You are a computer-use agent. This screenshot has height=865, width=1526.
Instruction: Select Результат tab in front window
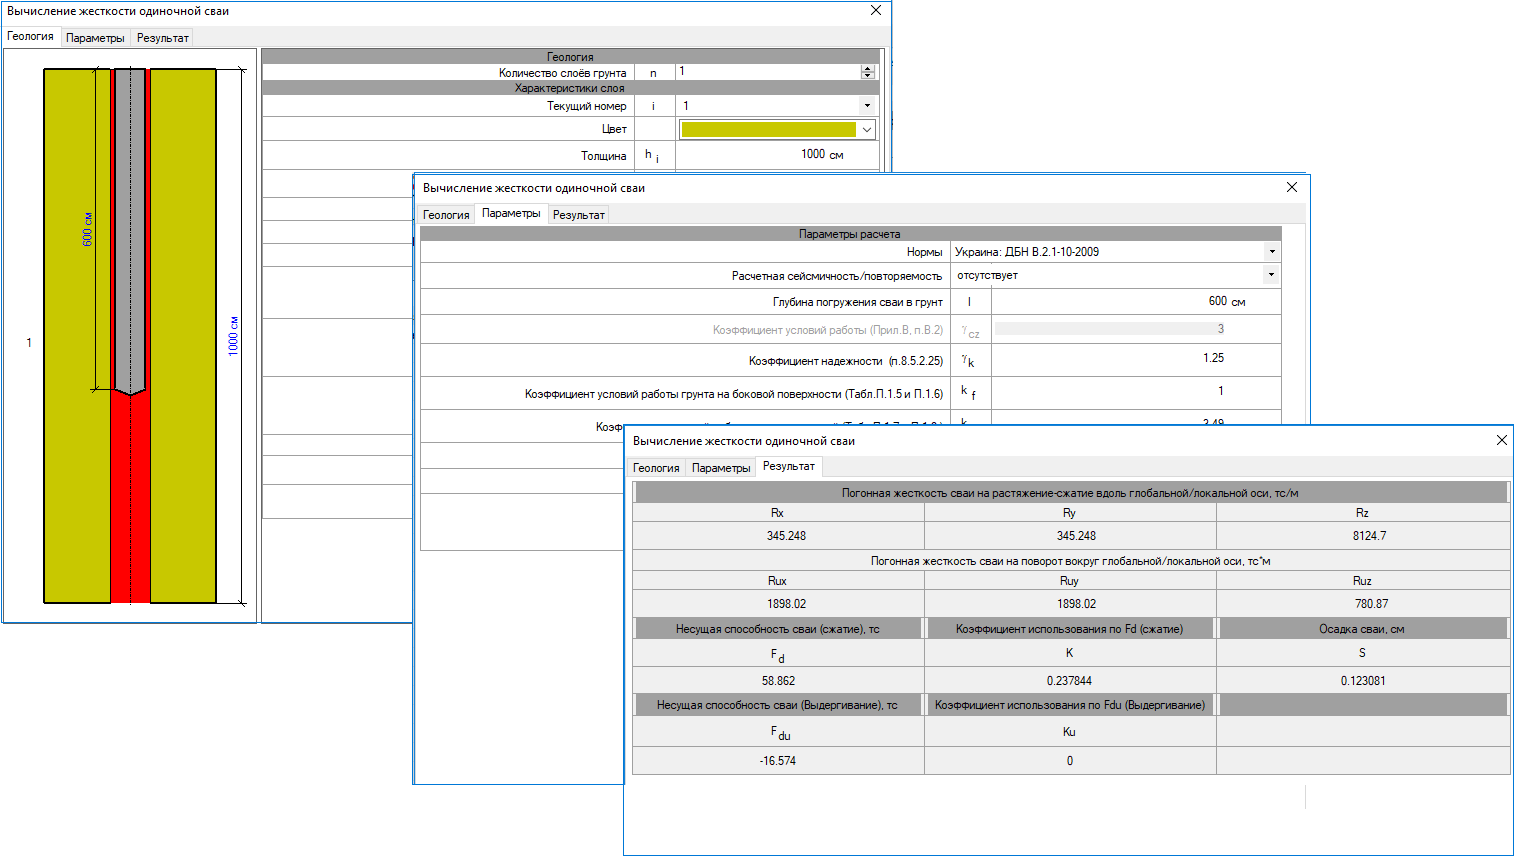pos(789,466)
